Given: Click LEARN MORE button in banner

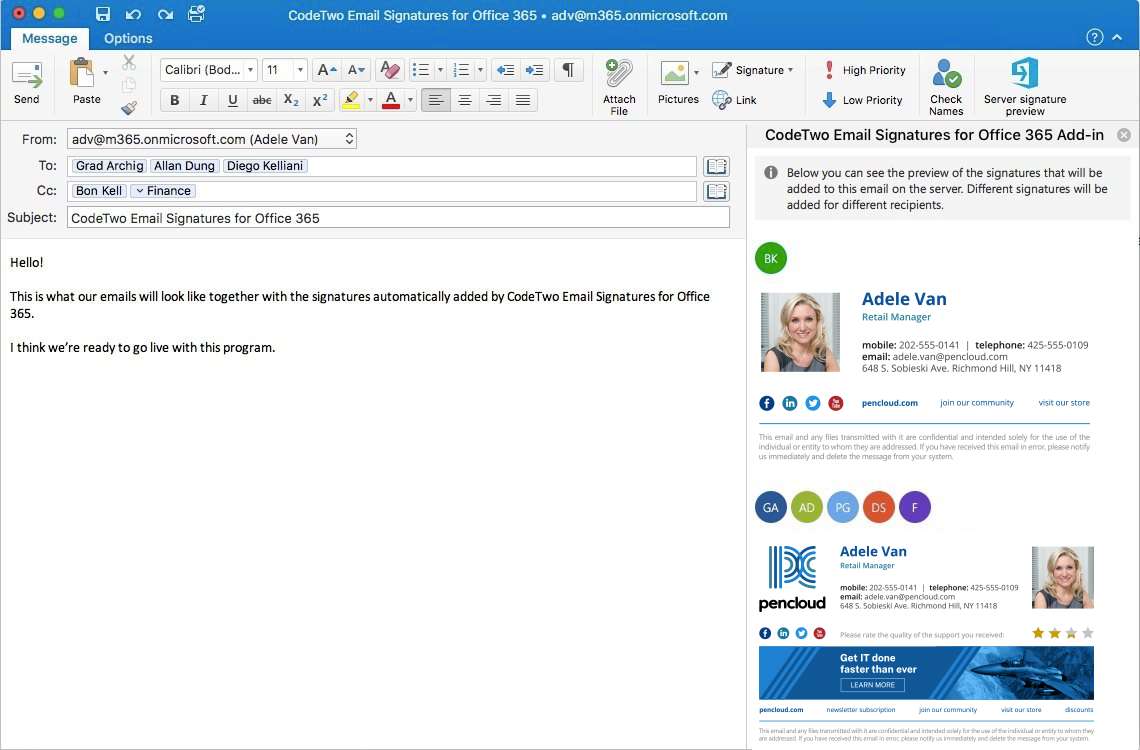Looking at the screenshot, I should (x=872, y=685).
